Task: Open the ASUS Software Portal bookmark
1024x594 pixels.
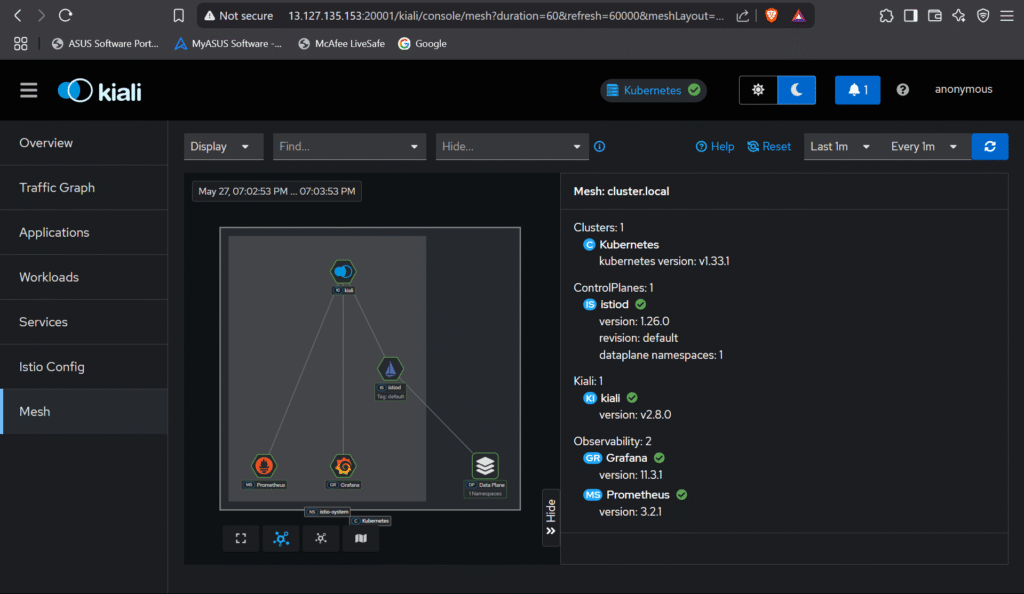Action: (x=105, y=44)
